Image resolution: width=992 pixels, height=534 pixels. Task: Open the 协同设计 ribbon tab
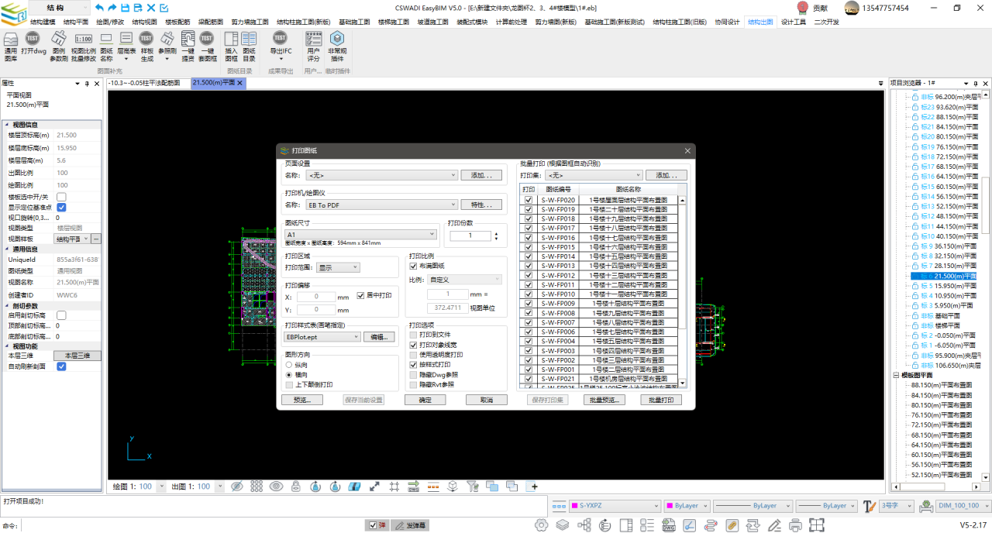pyautogui.click(x=726, y=21)
